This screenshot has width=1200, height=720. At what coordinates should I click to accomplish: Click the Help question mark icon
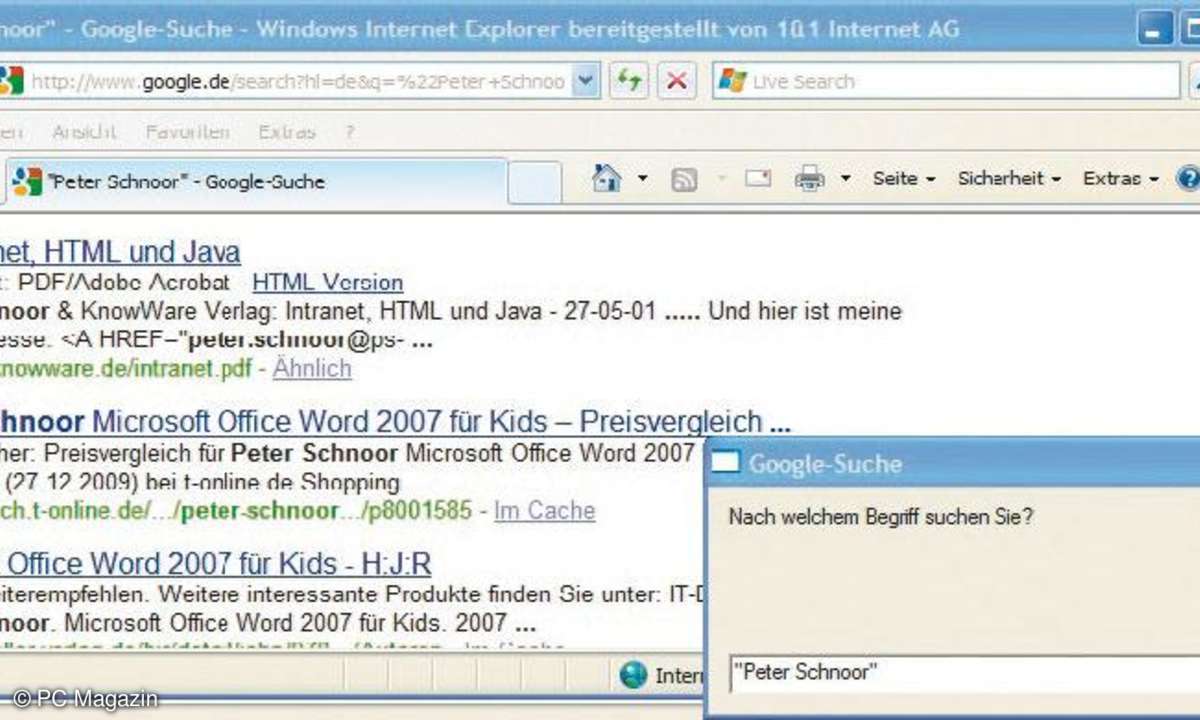(1188, 179)
